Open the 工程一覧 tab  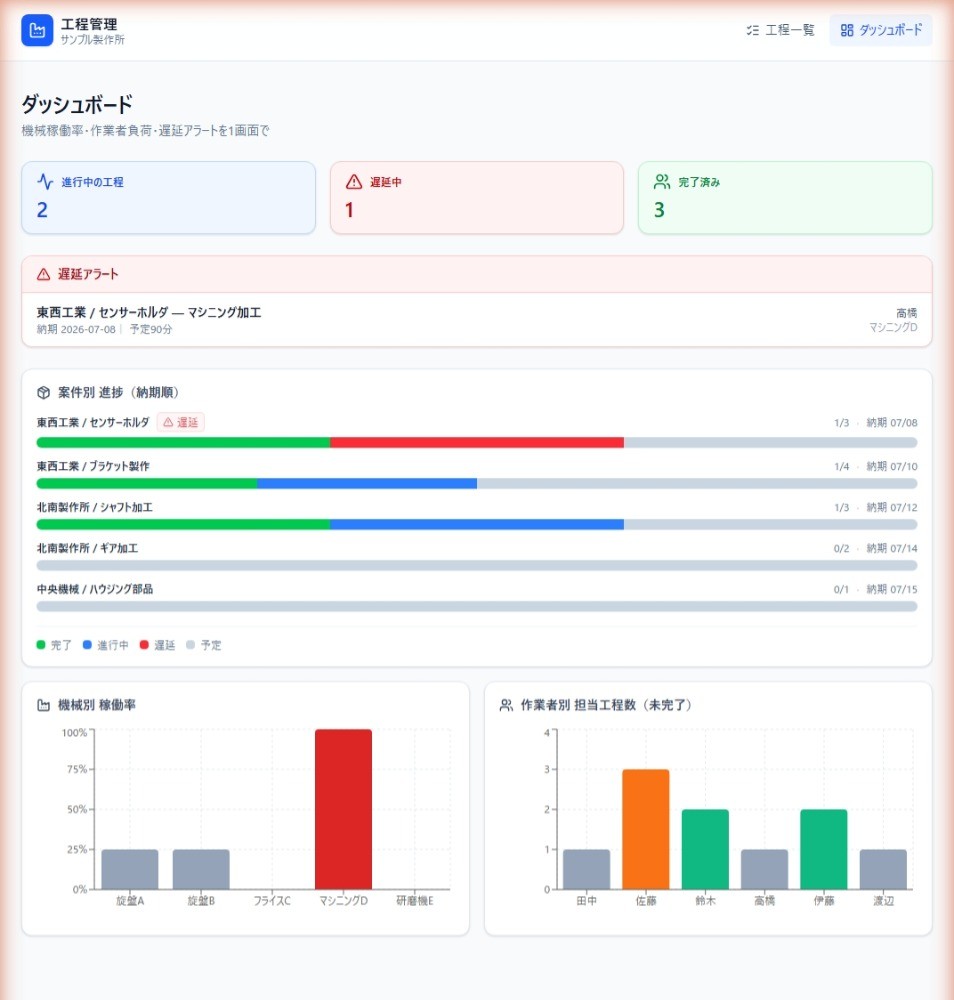coord(781,30)
